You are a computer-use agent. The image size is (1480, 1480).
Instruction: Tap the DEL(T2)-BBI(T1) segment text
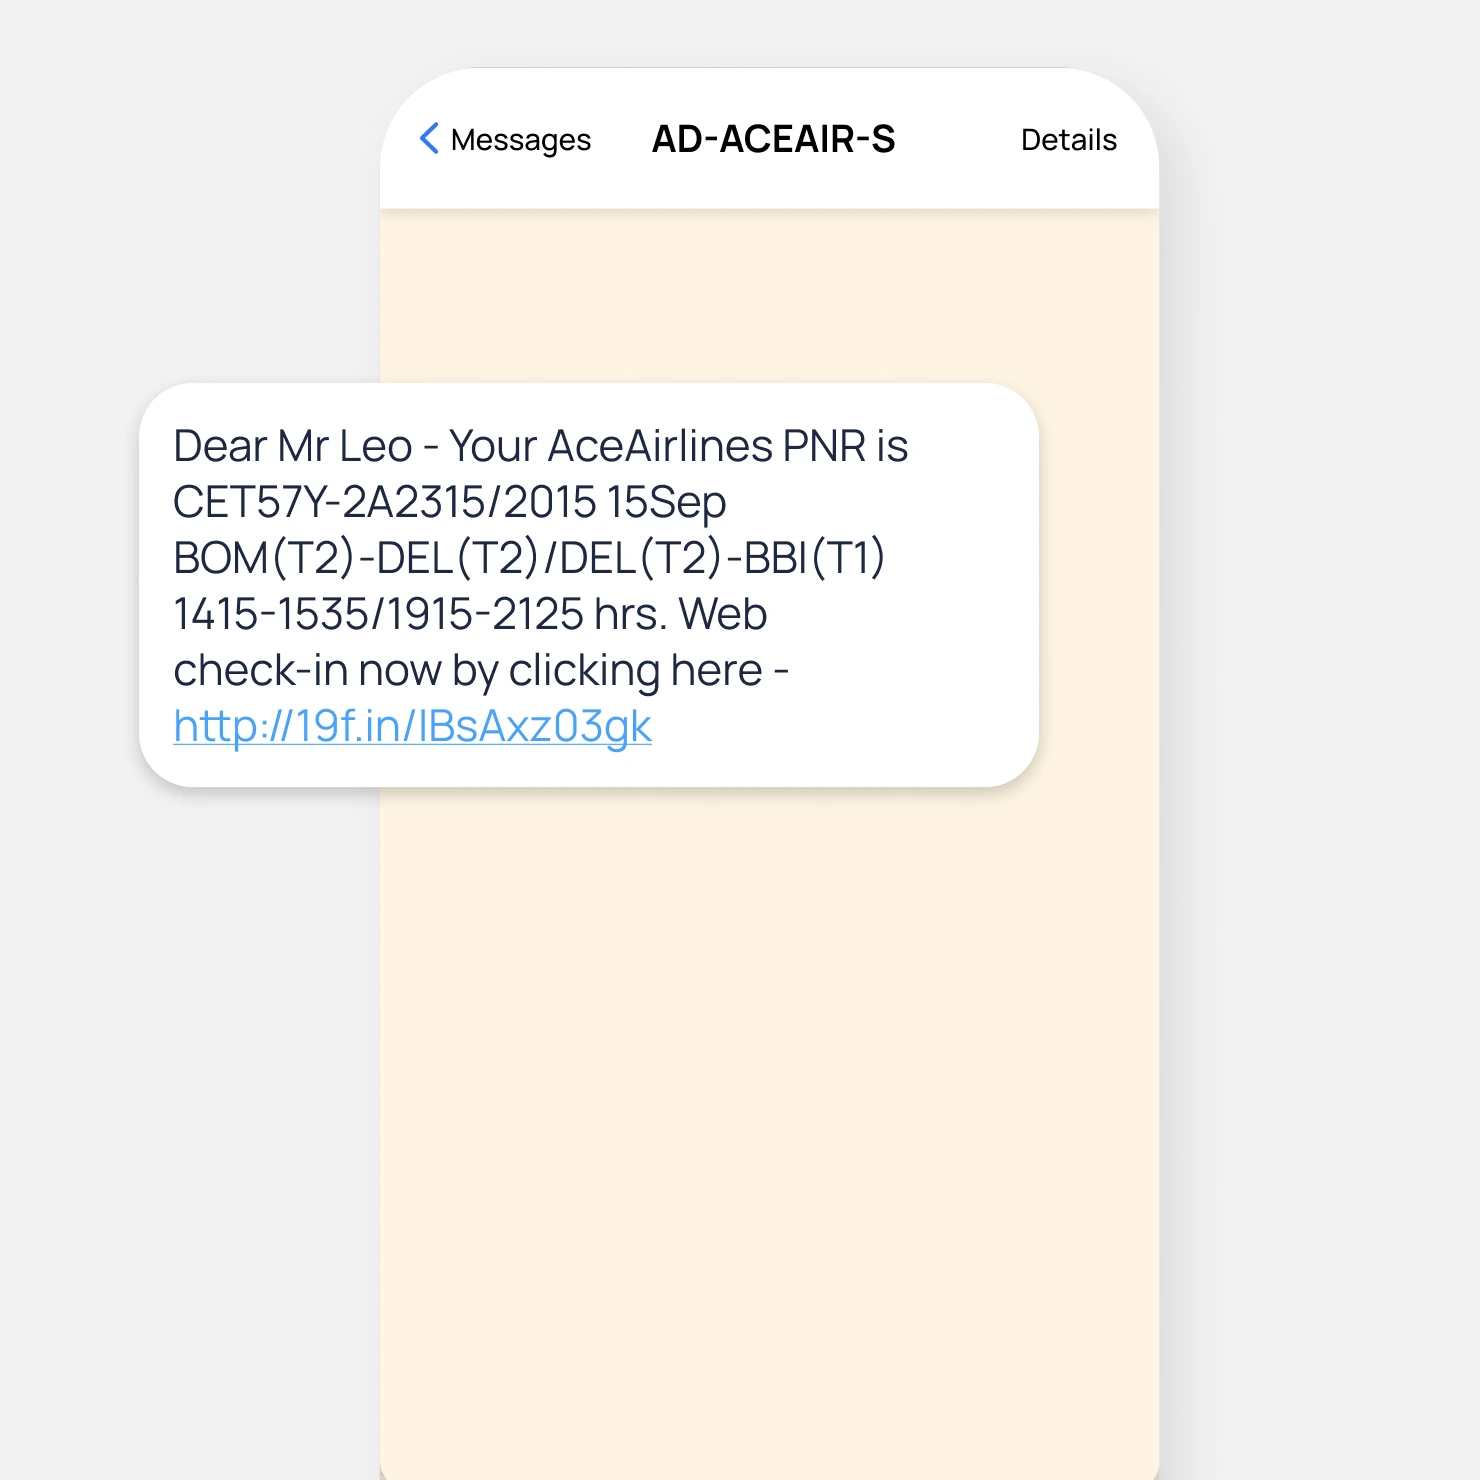pyautogui.click(x=720, y=557)
